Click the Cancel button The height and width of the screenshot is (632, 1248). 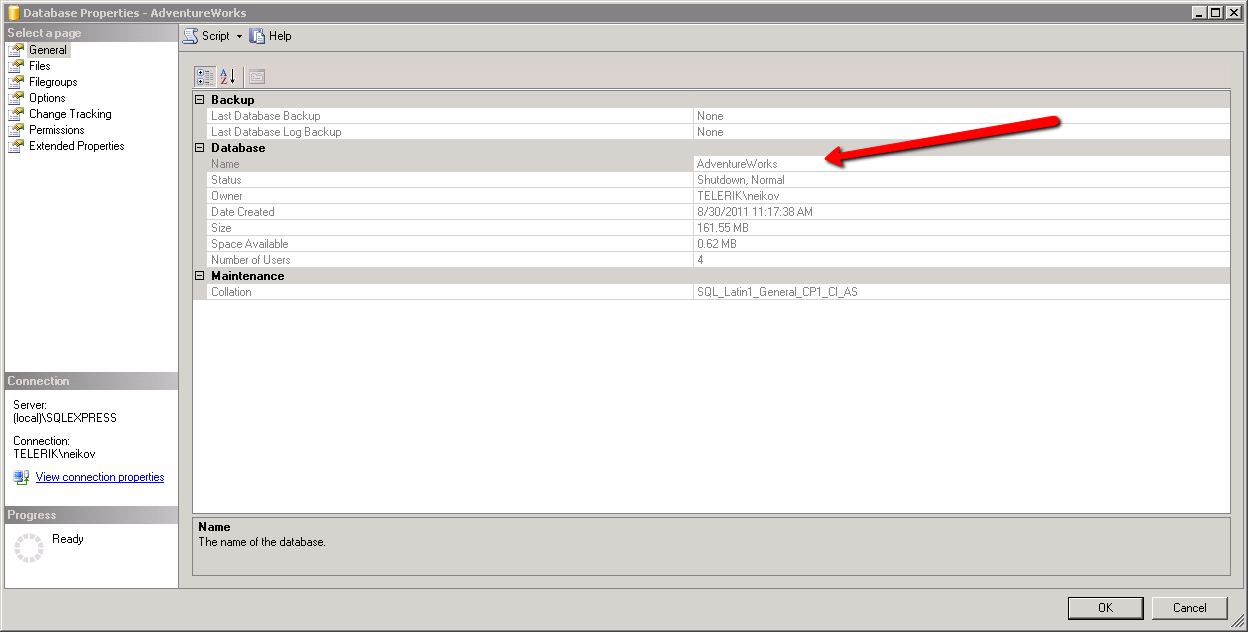tap(1189, 607)
